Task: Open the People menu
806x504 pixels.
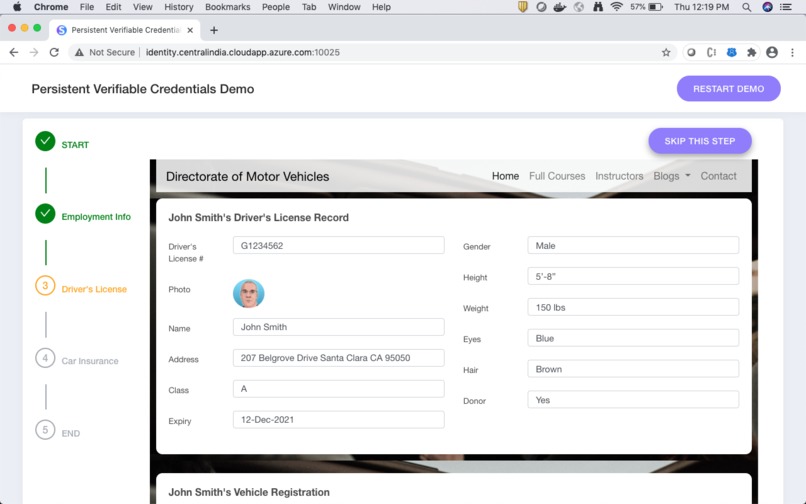Action: (x=276, y=7)
